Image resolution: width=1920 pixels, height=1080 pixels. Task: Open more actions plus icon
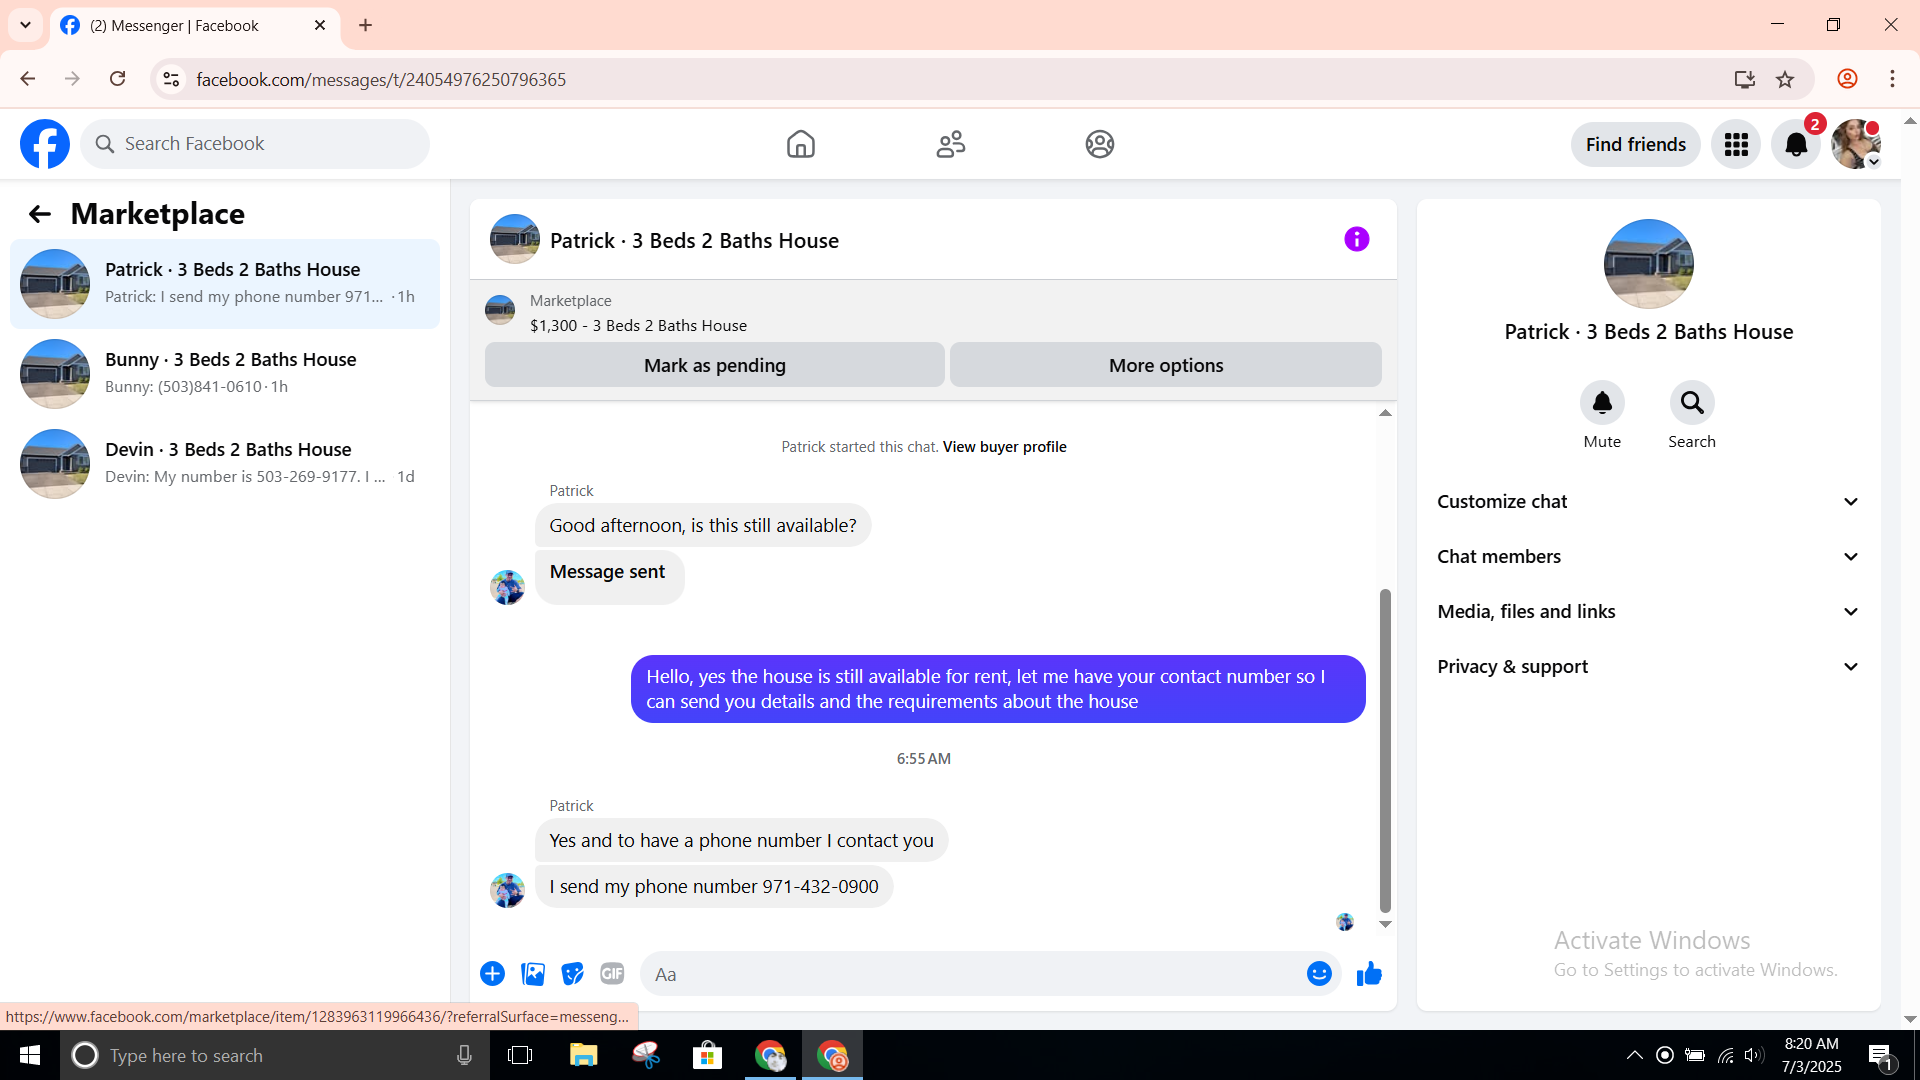coord(492,973)
